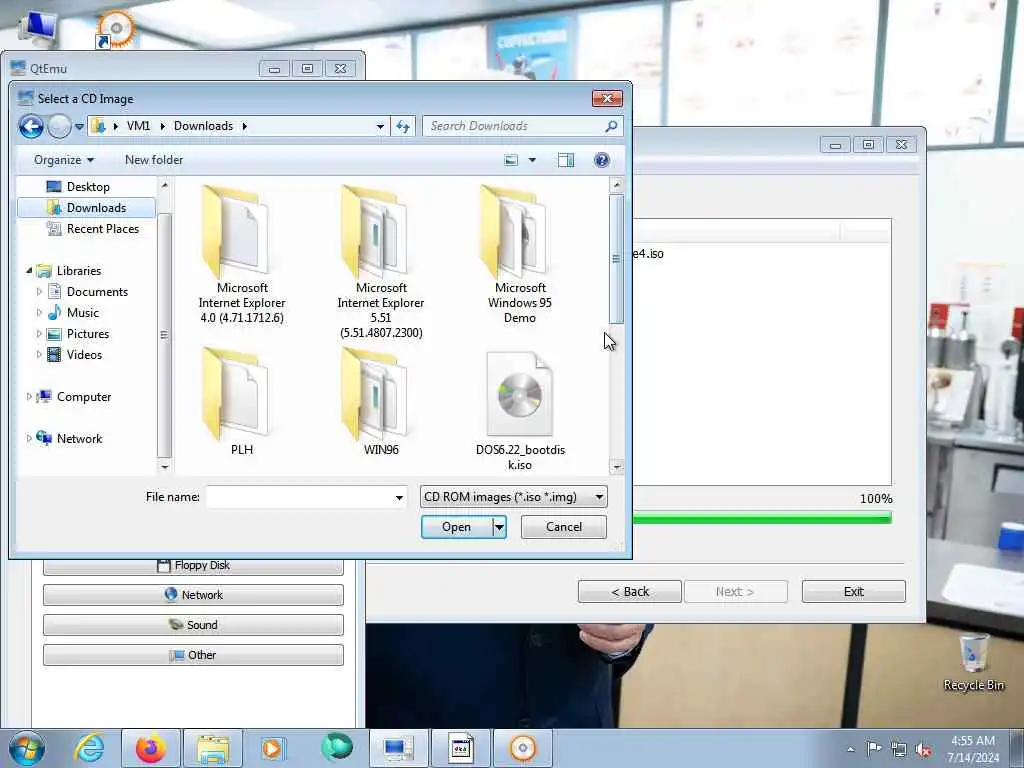Click the muted volume tray icon
1024x768 pixels.
pos(923,750)
